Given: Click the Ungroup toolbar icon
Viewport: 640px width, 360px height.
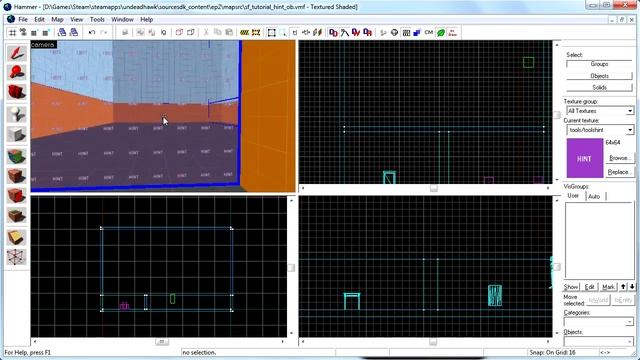Looking at the screenshot, I should [x=152, y=32].
